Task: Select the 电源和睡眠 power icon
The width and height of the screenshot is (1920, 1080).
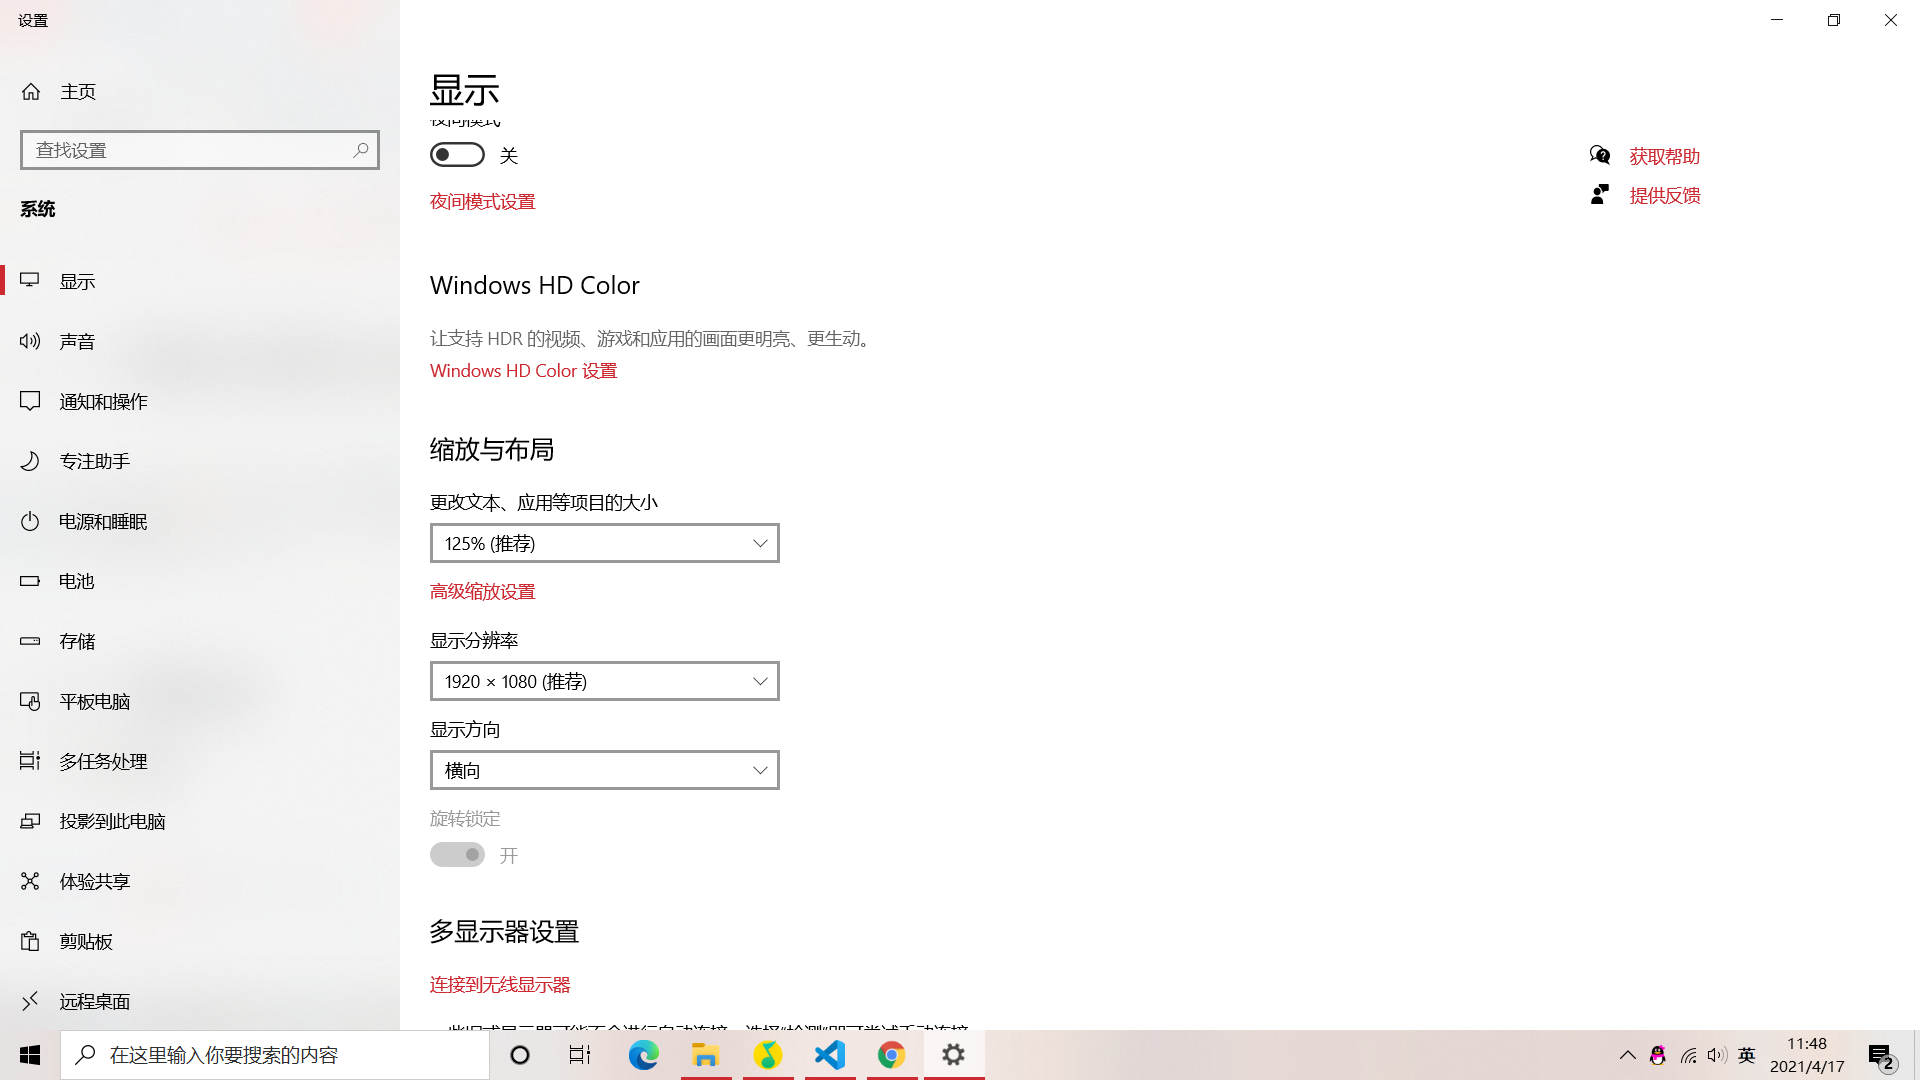Action: (29, 520)
